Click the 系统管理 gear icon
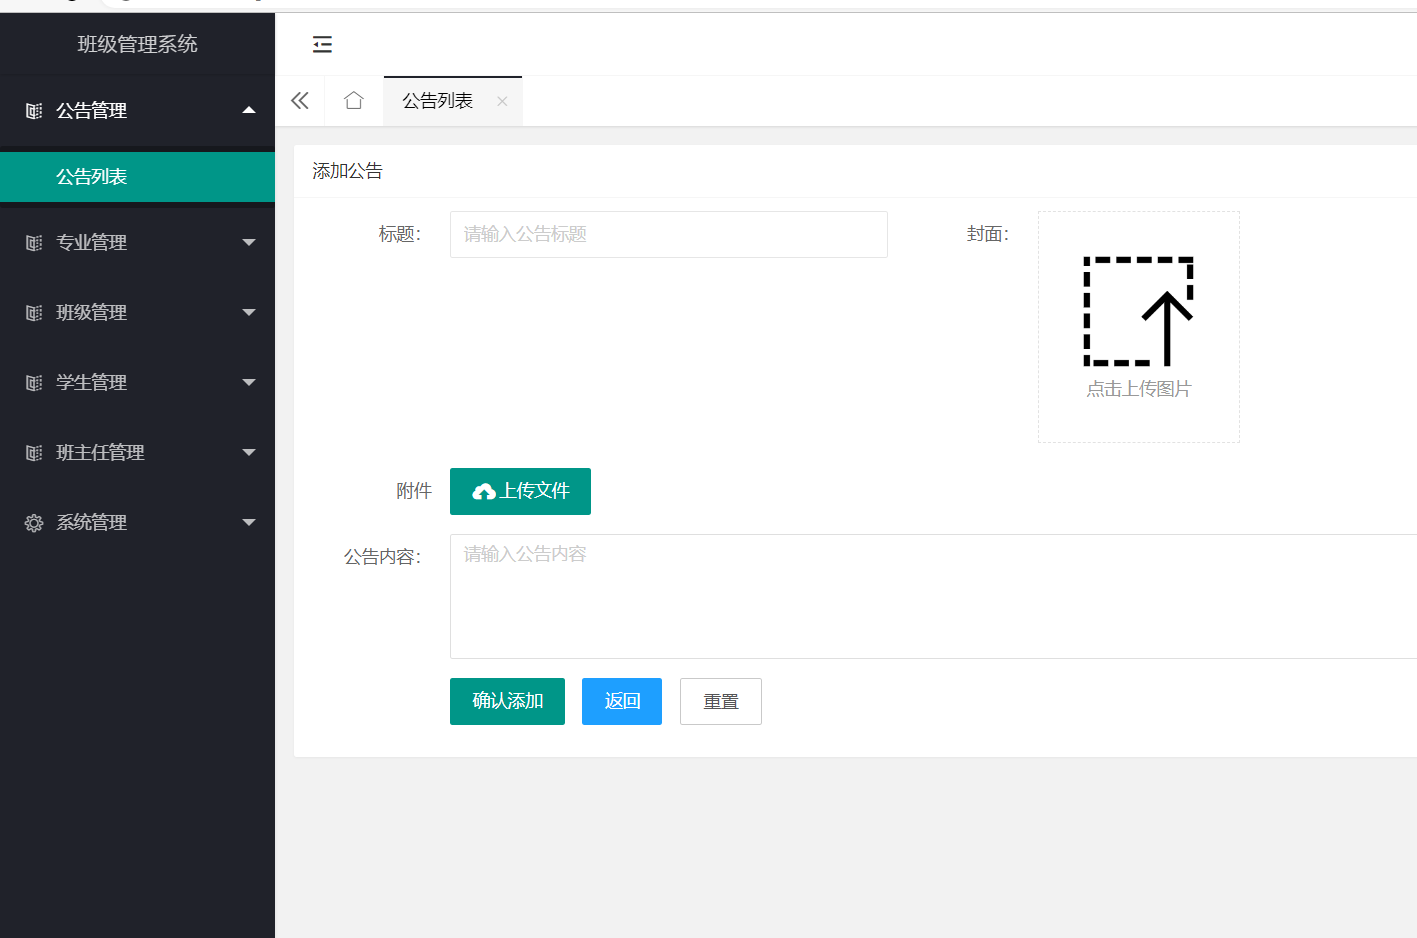Viewport: 1417px width, 938px height. tap(34, 523)
